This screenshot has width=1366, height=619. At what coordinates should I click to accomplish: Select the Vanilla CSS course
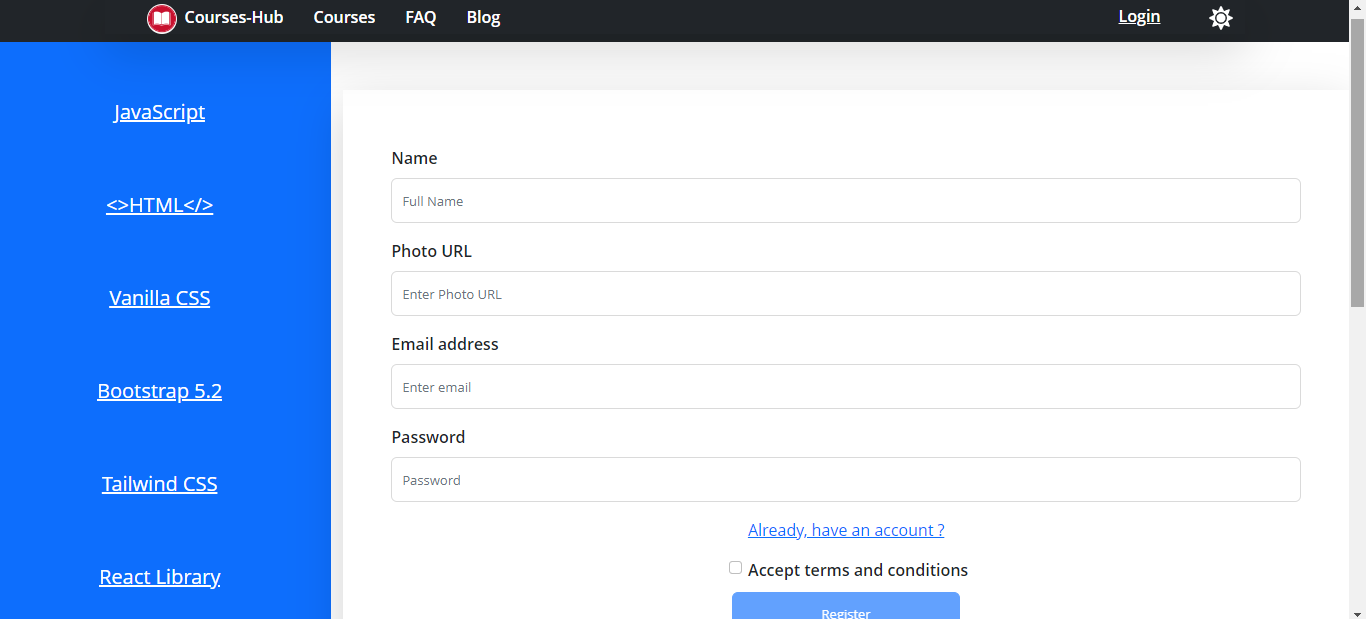(x=159, y=298)
